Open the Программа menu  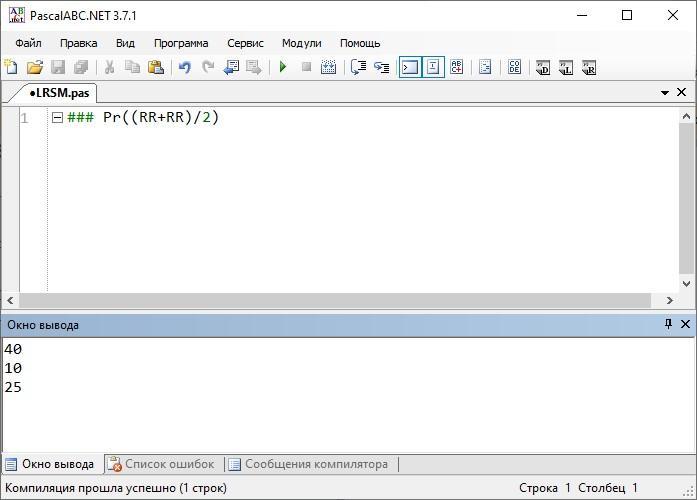181,43
